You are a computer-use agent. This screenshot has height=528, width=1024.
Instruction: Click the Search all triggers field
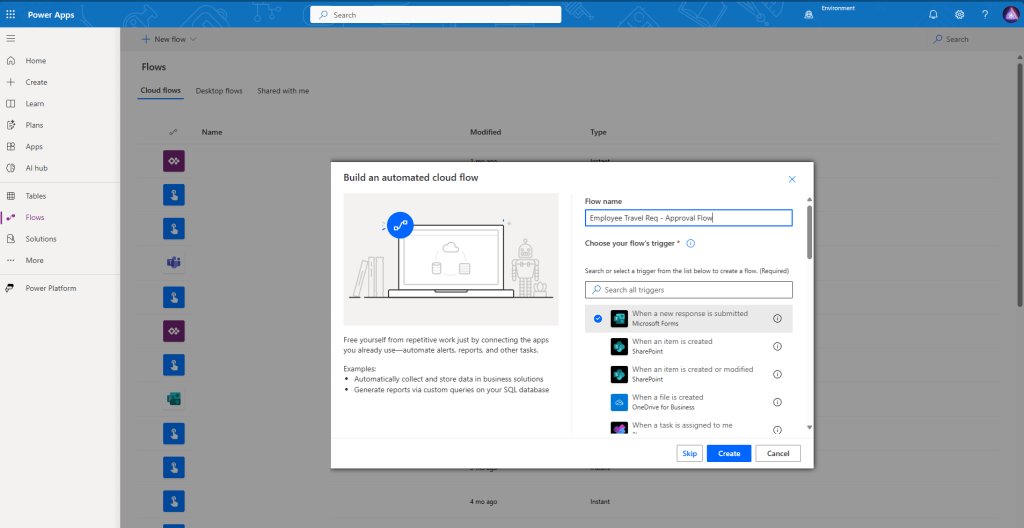coord(689,290)
